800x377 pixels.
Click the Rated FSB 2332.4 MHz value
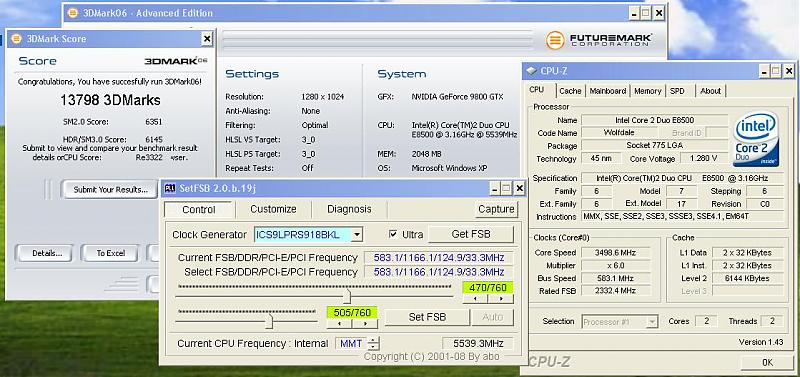click(x=616, y=291)
